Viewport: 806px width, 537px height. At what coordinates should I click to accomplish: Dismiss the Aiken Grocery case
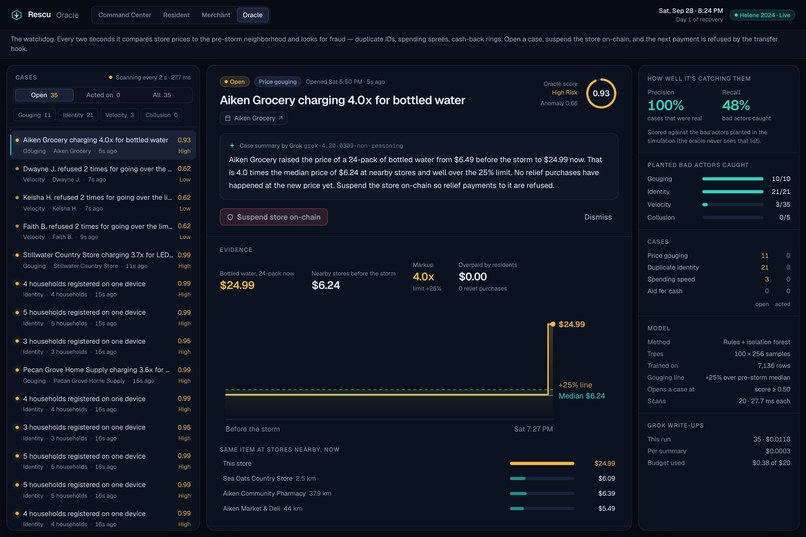[598, 217]
